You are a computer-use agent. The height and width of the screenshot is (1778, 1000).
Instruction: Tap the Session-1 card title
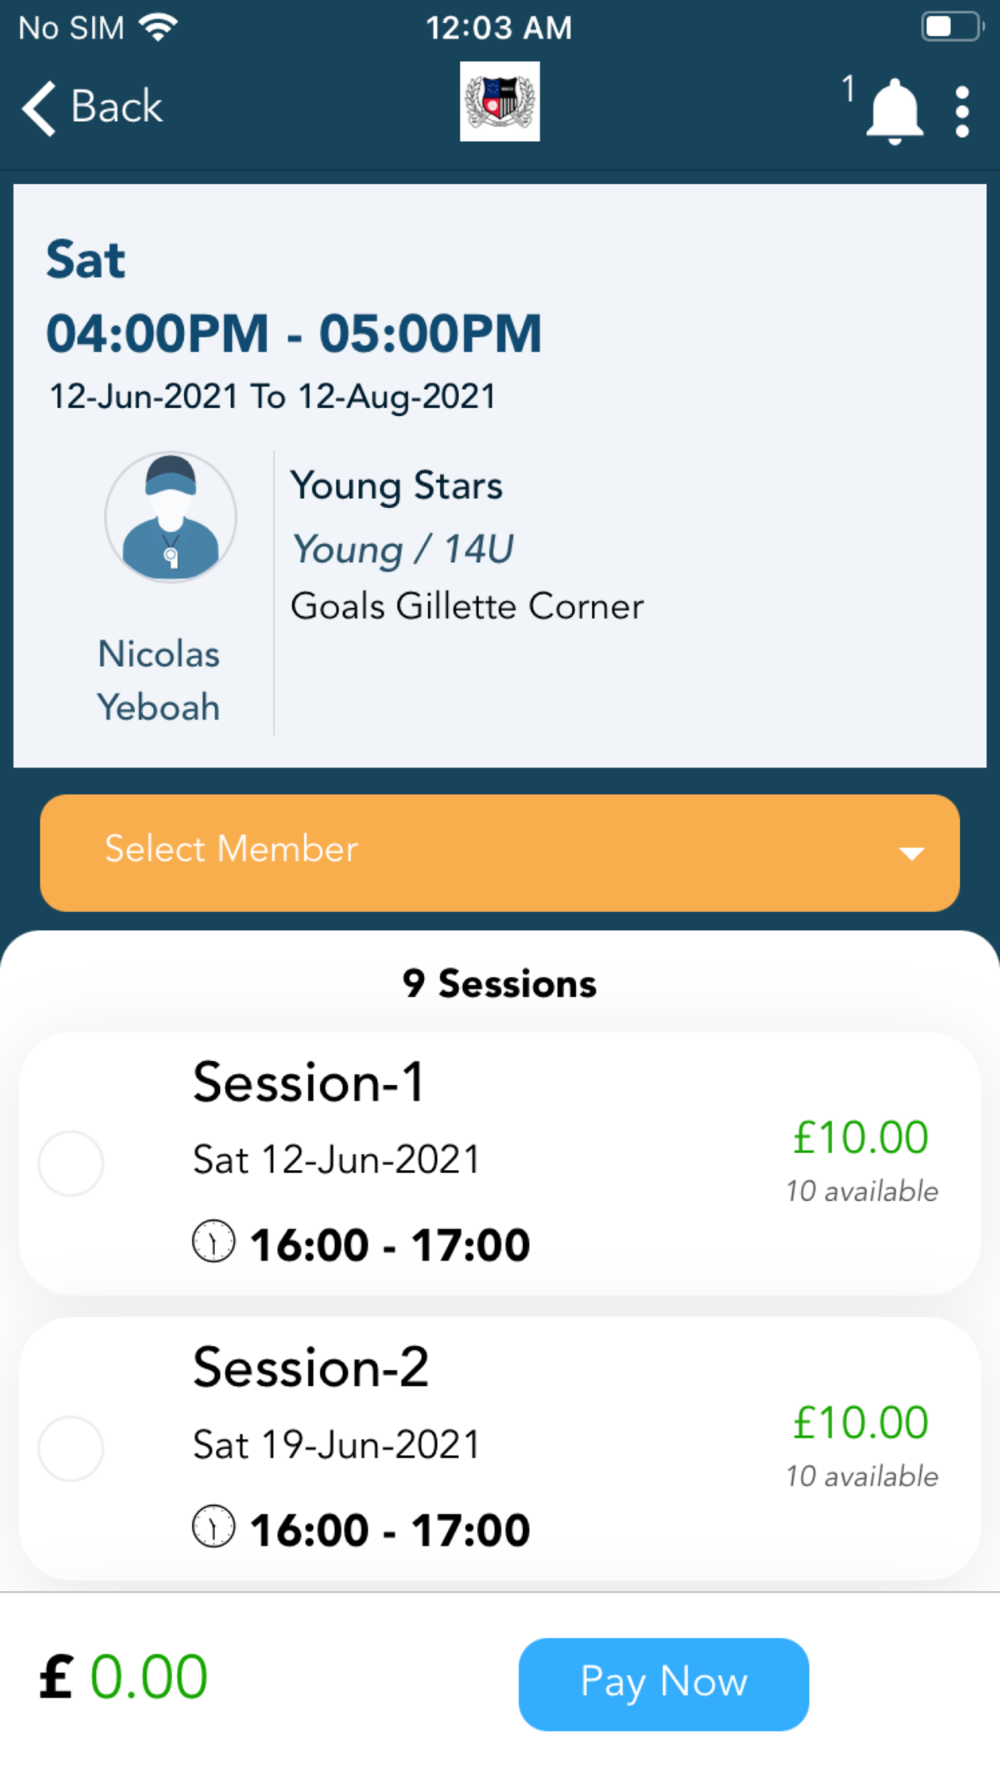coord(309,1082)
